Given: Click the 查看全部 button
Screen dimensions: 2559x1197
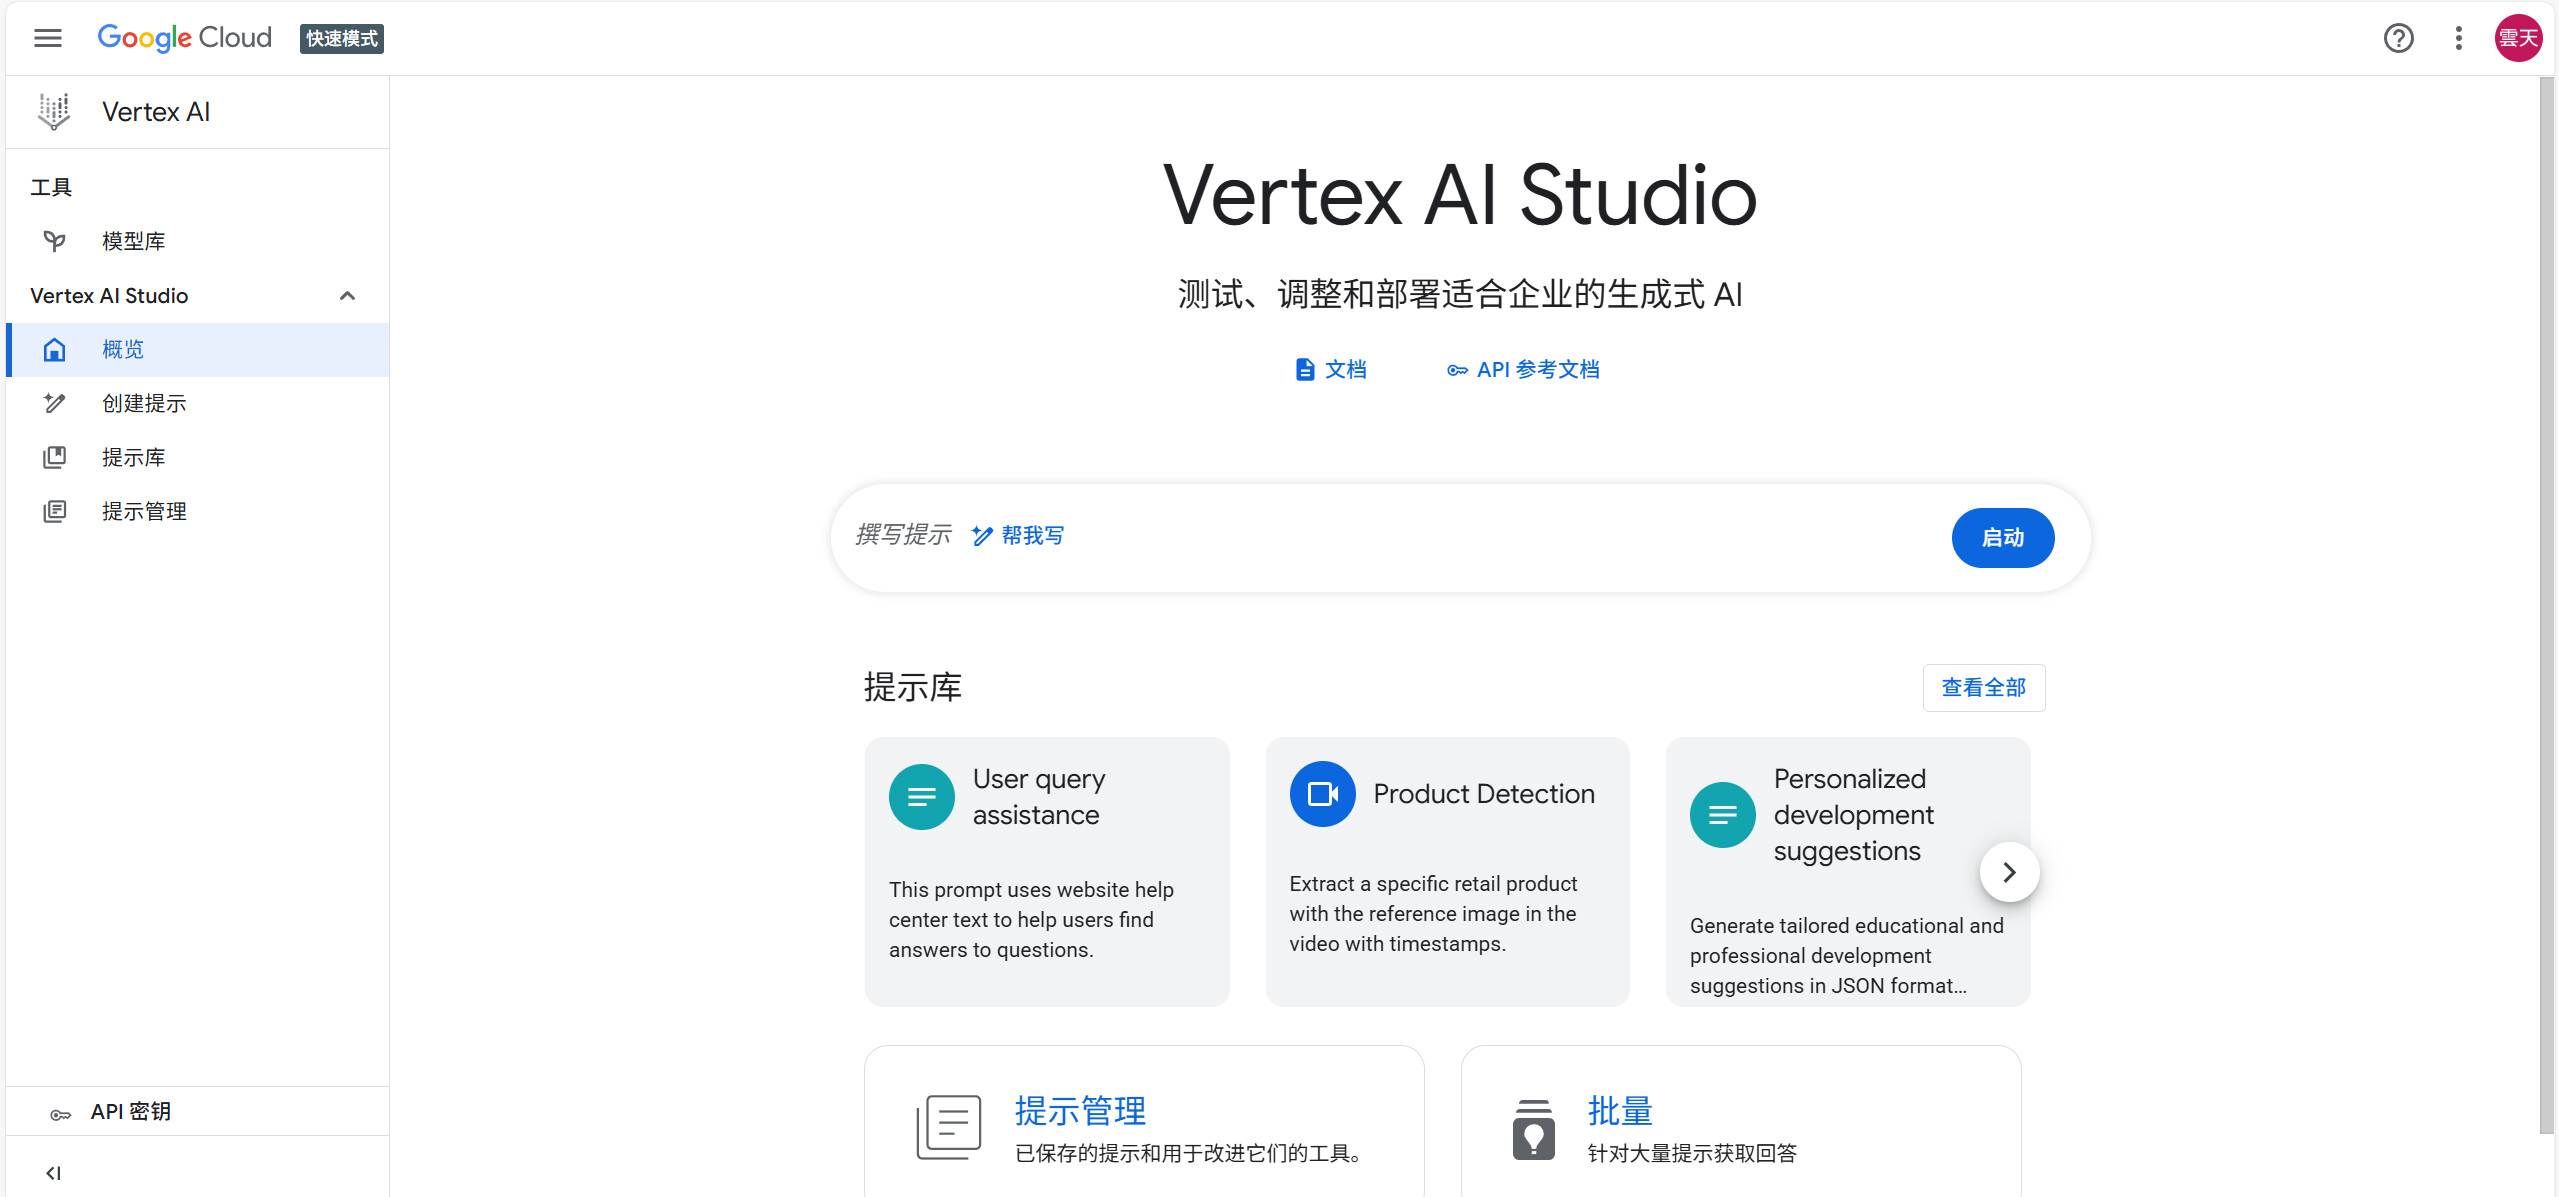Looking at the screenshot, I should (x=1983, y=688).
